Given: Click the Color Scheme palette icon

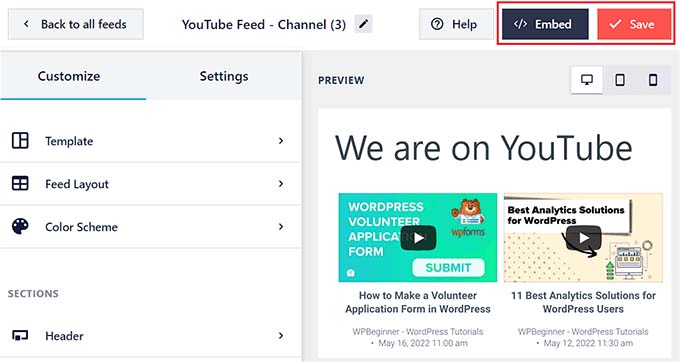Looking at the screenshot, I should tap(20, 226).
